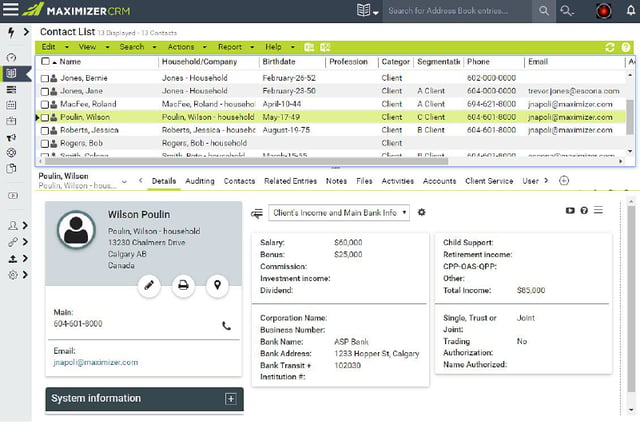This screenshot has width=640, height=436.
Task: Sort by the Birthdate column header
Action: point(279,62)
